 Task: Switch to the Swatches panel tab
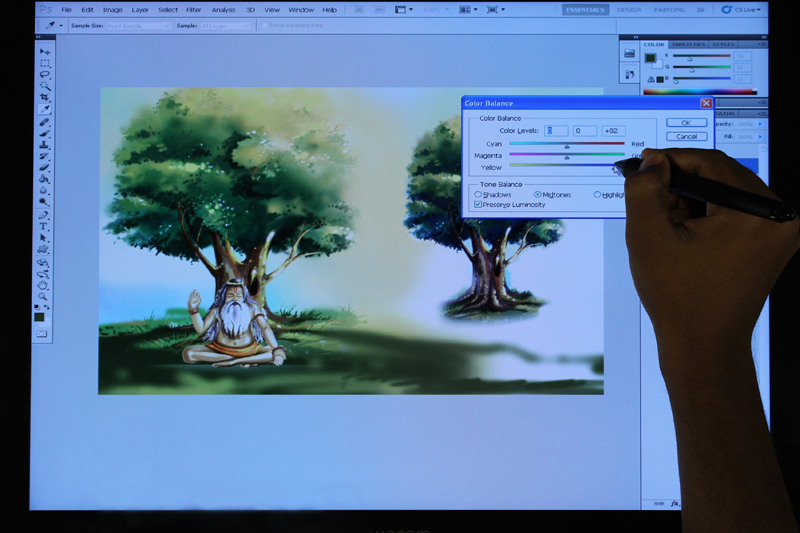687,44
